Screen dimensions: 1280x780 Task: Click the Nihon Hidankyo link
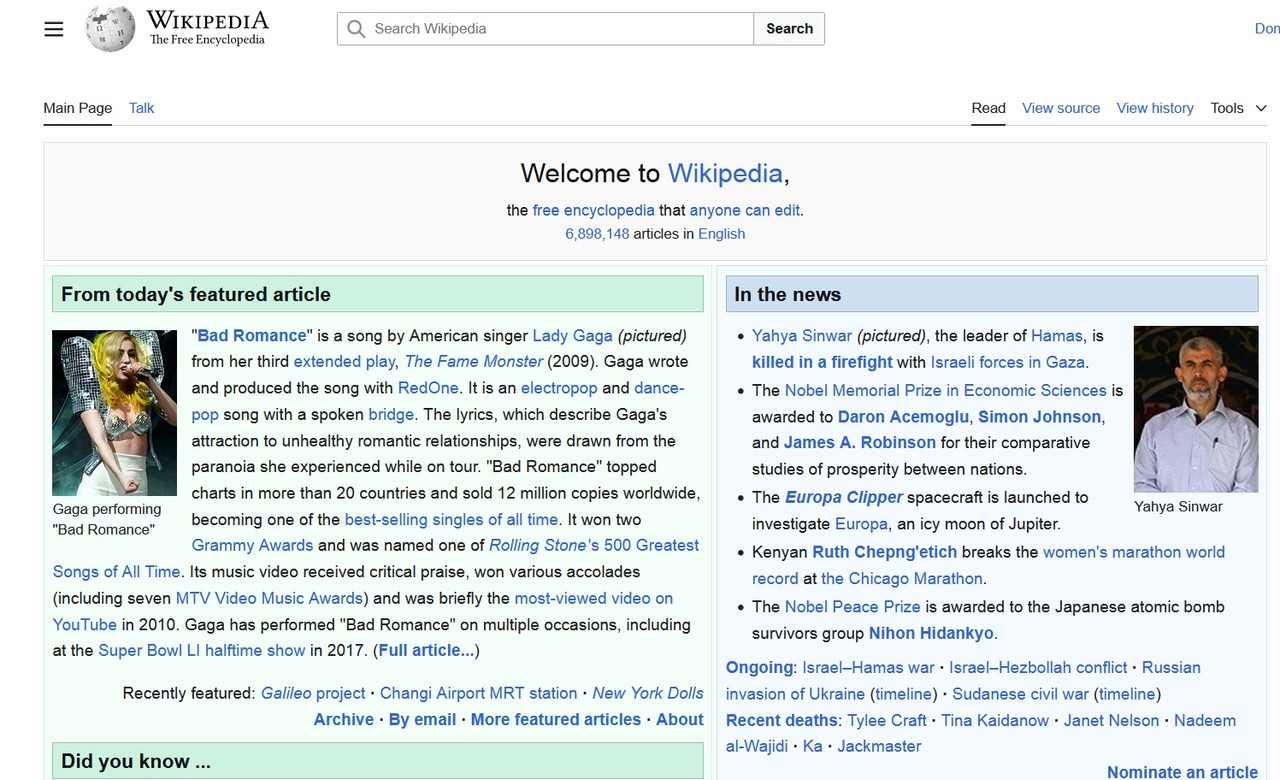(x=931, y=633)
